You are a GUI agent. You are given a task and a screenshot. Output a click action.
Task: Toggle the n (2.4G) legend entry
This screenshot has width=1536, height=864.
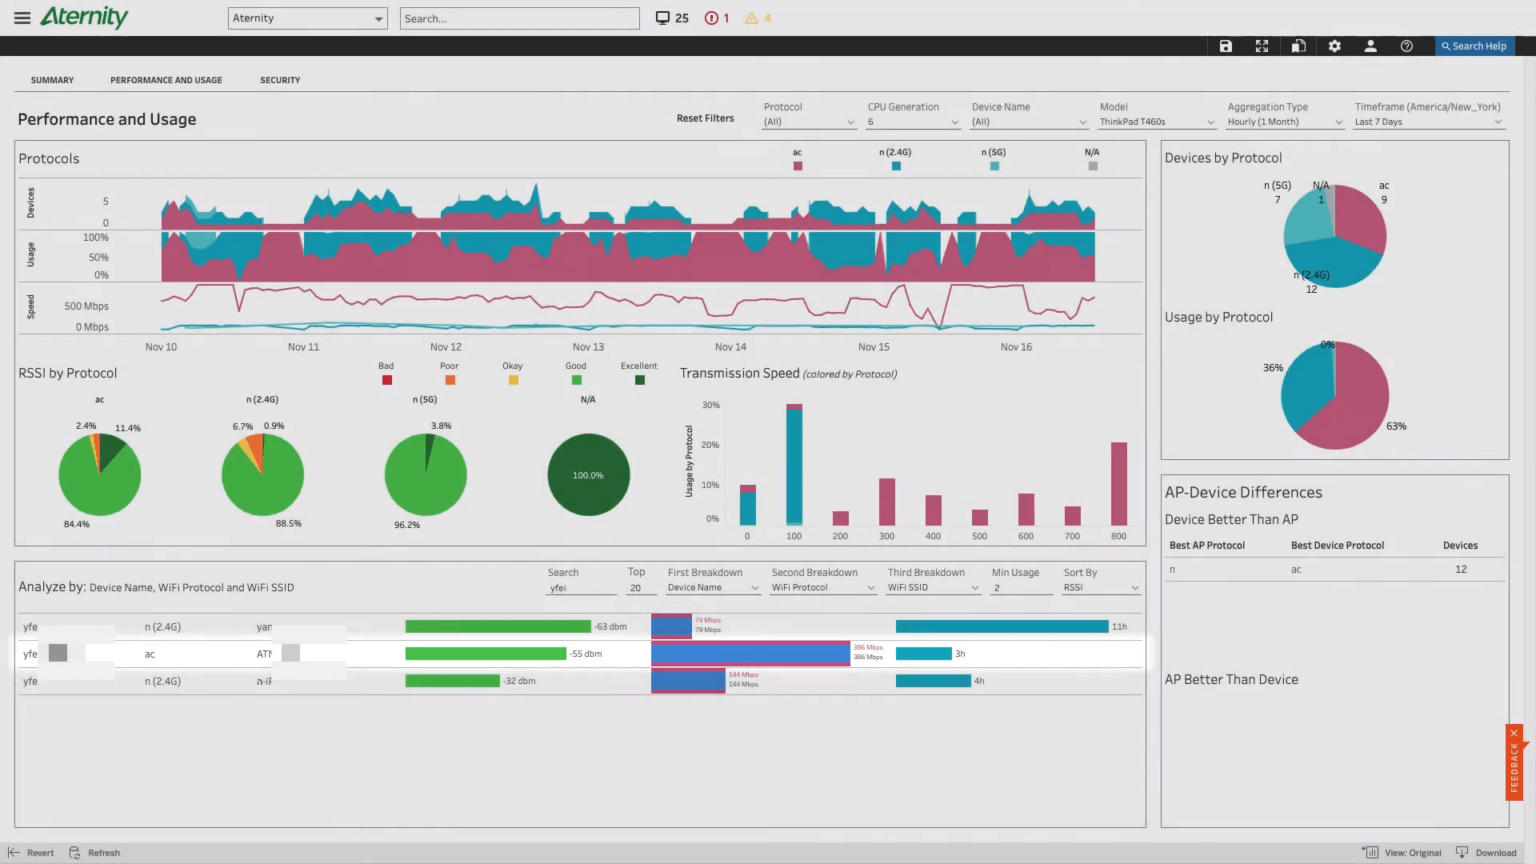pos(895,165)
